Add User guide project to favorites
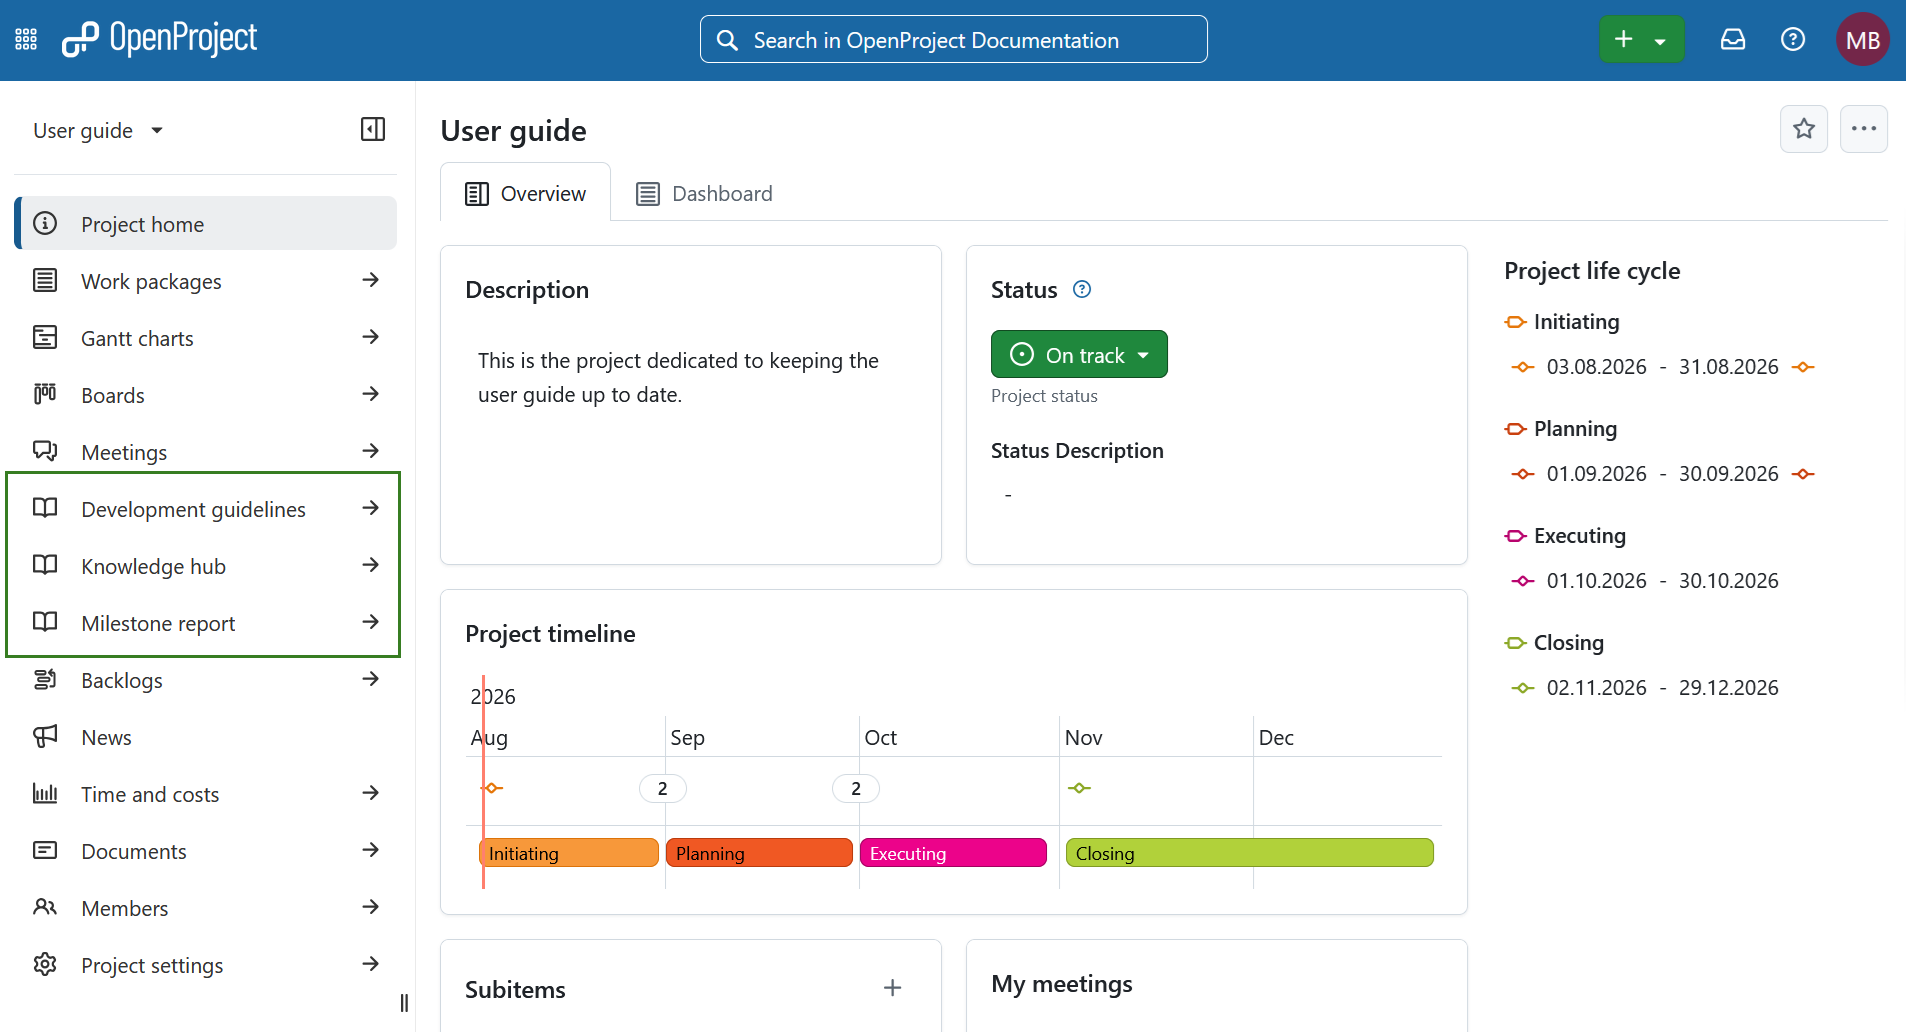This screenshot has height=1032, width=1906. click(1804, 129)
